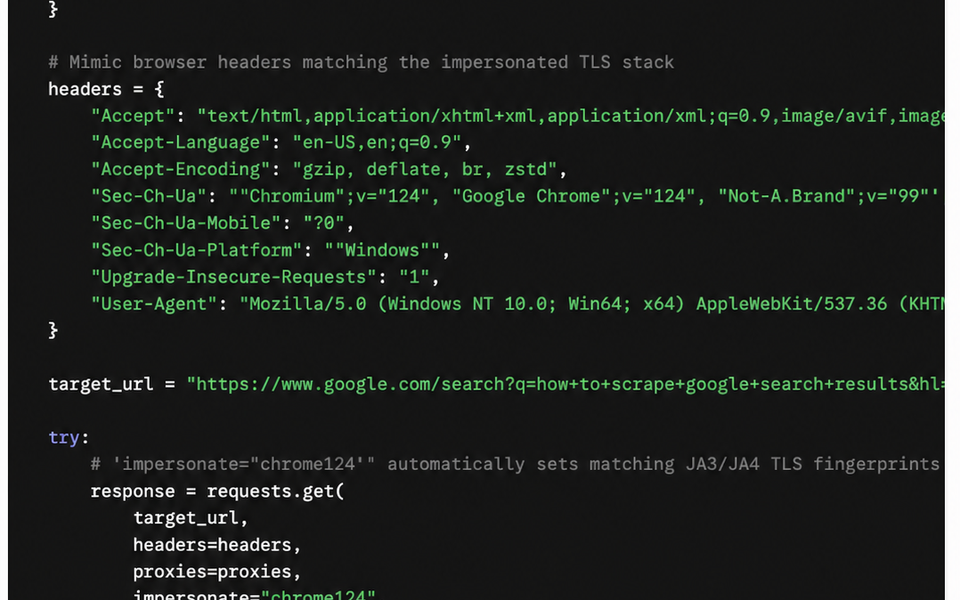Click the 'headers = {' line
The height and width of the screenshot is (600, 960).
[106, 89]
